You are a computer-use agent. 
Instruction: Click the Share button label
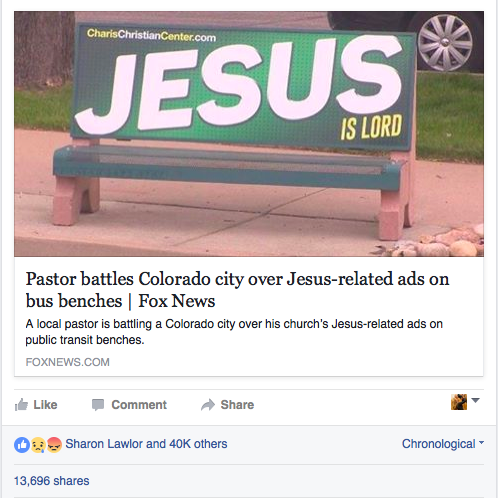[237, 405]
